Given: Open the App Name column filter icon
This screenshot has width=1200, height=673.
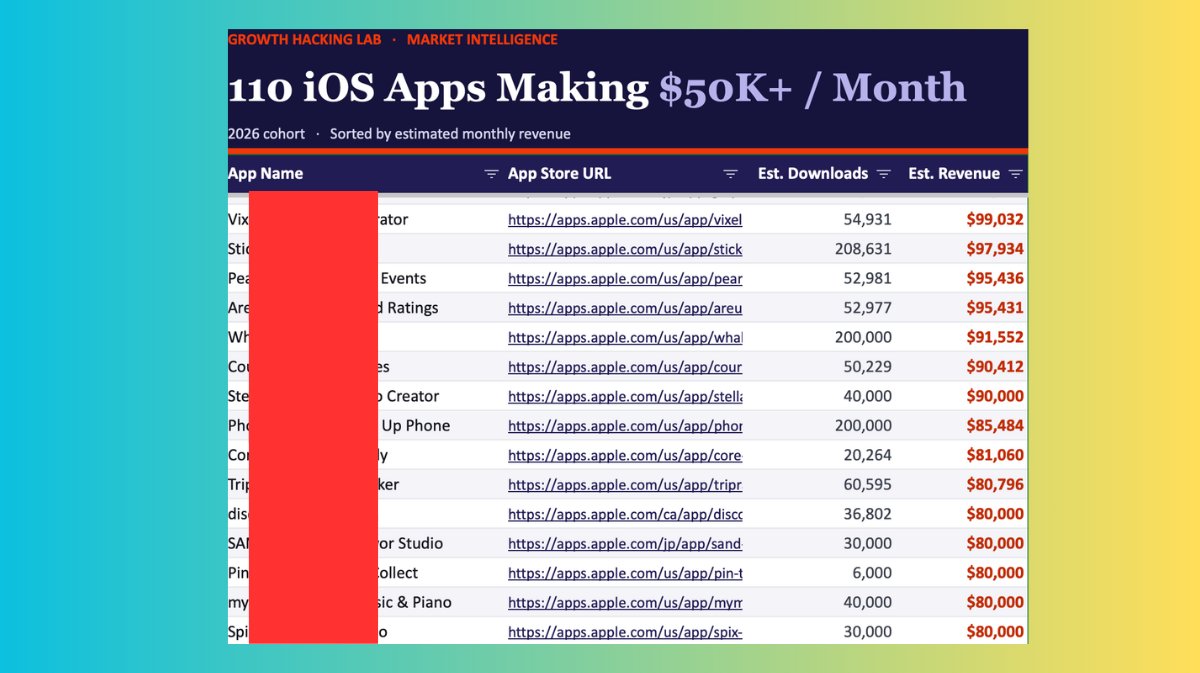Looking at the screenshot, I should (x=491, y=174).
